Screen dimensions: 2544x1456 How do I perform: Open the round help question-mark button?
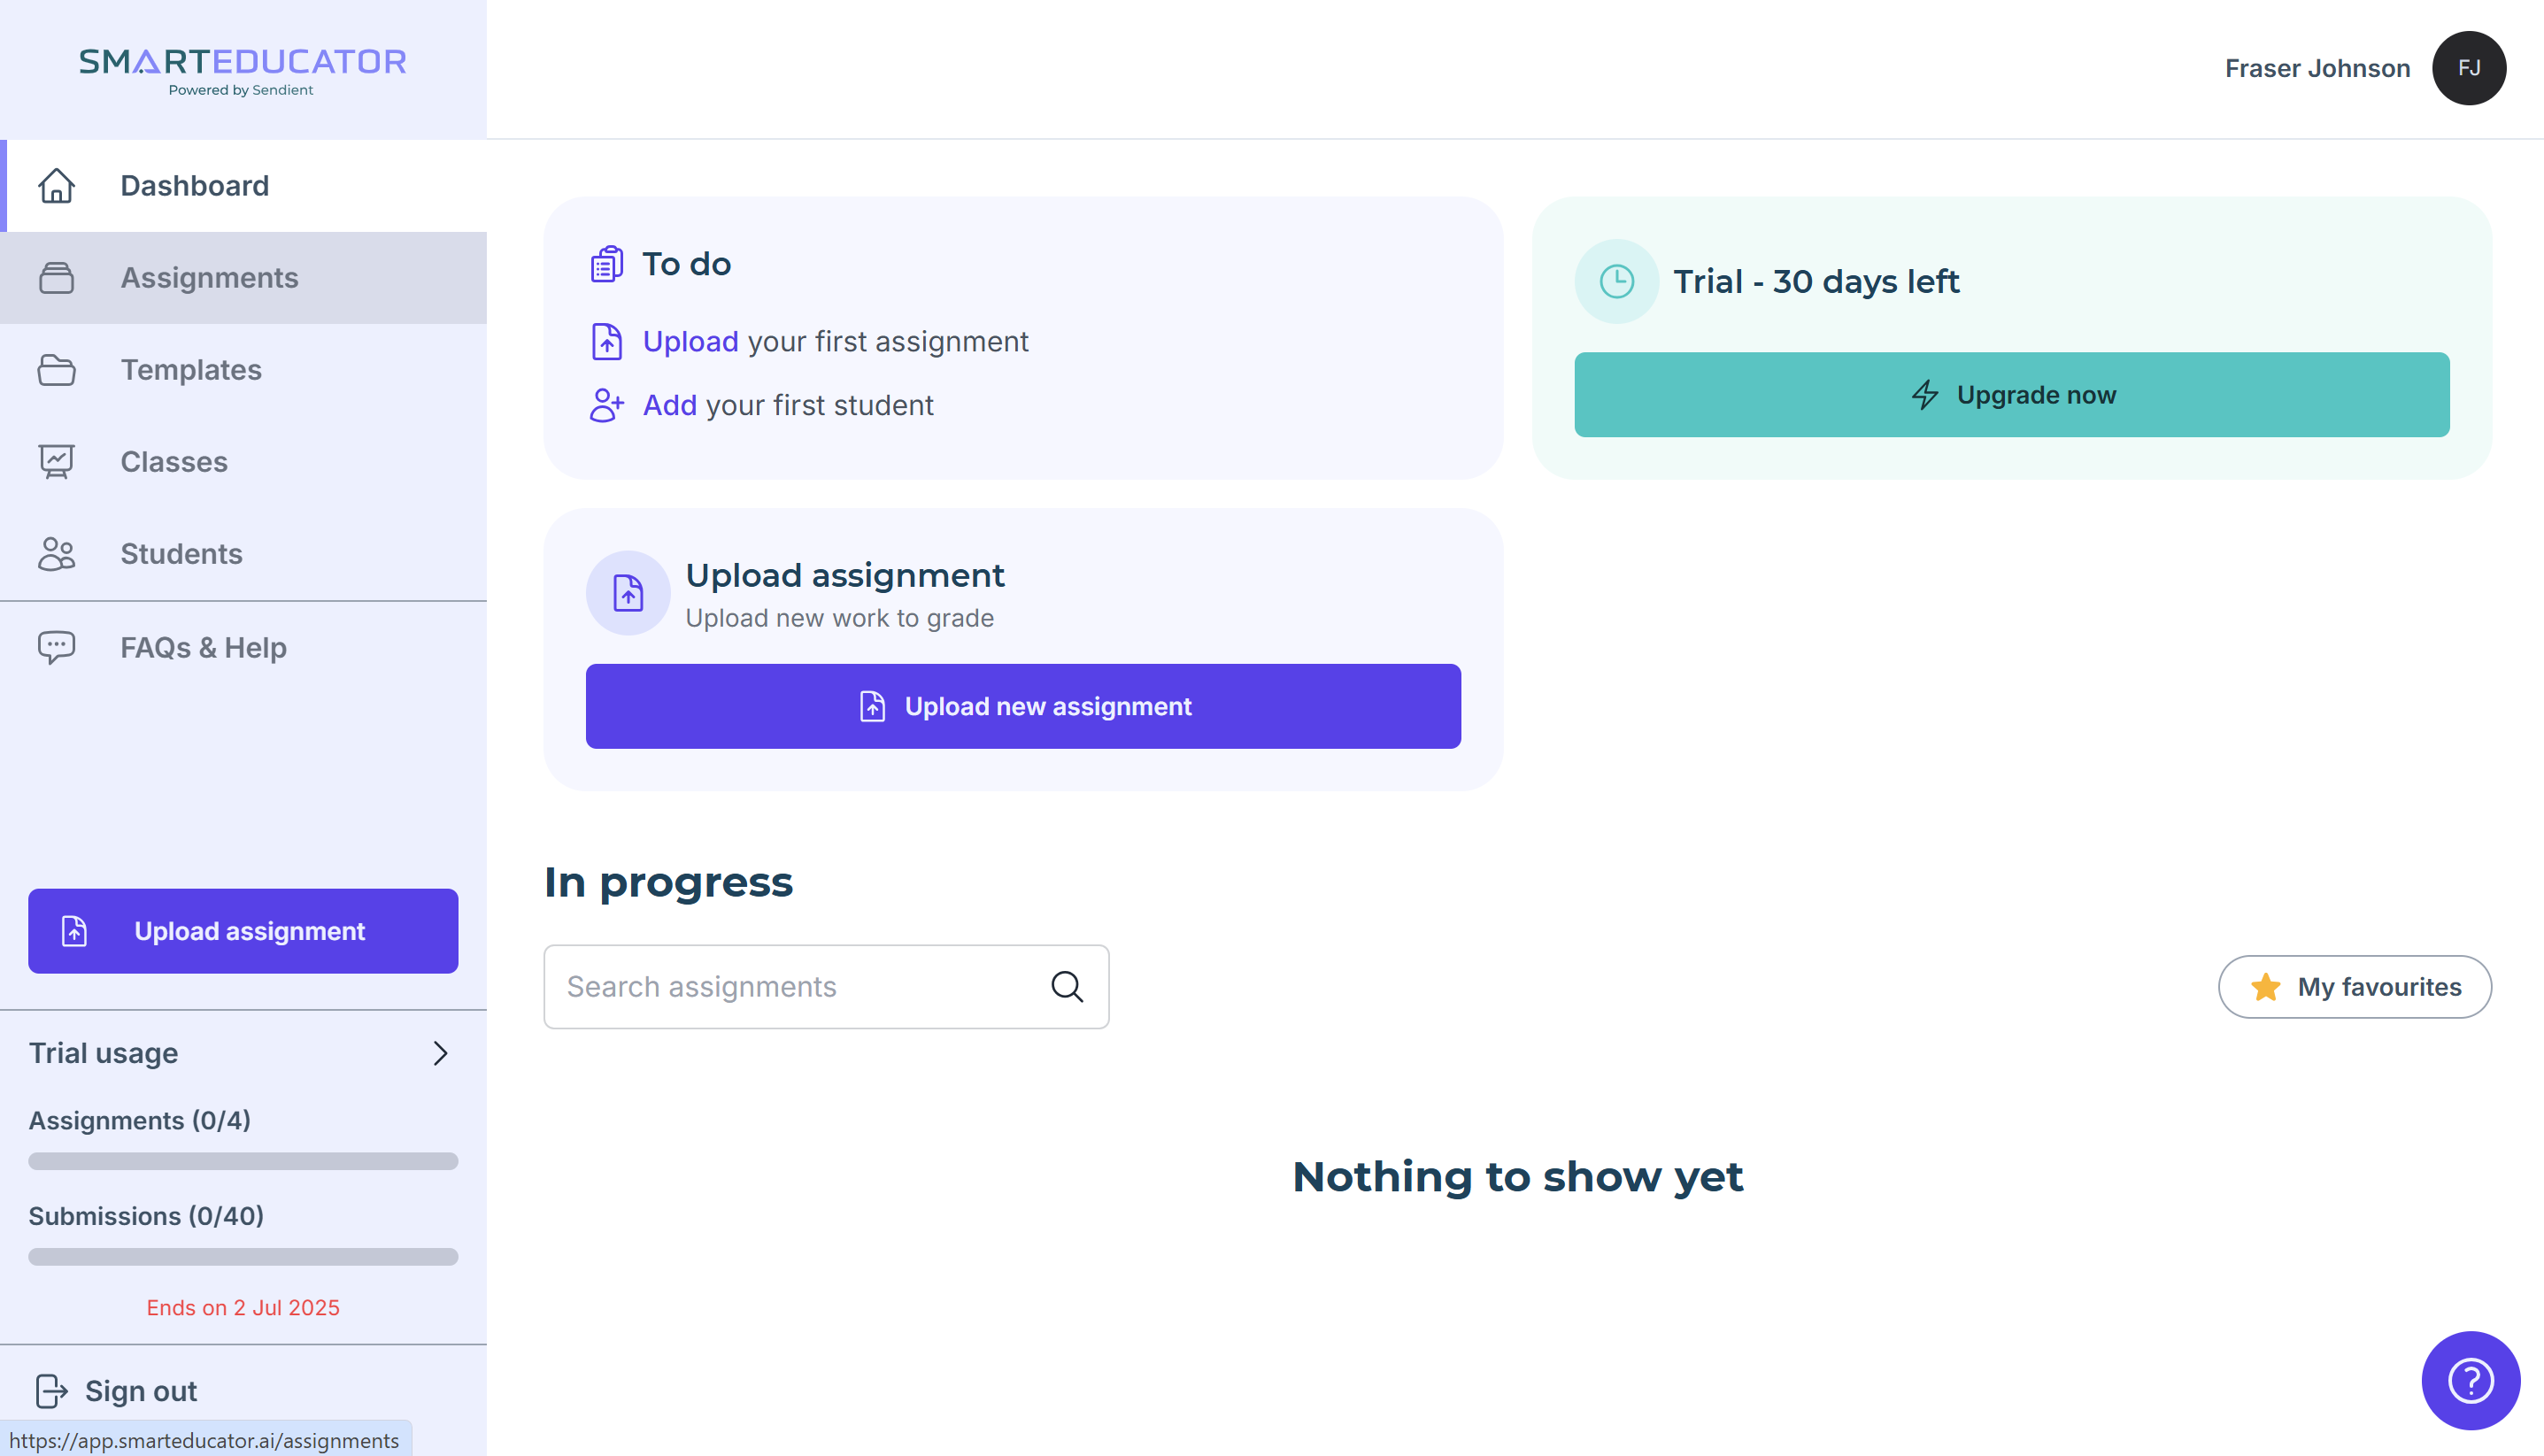point(2470,1380)
